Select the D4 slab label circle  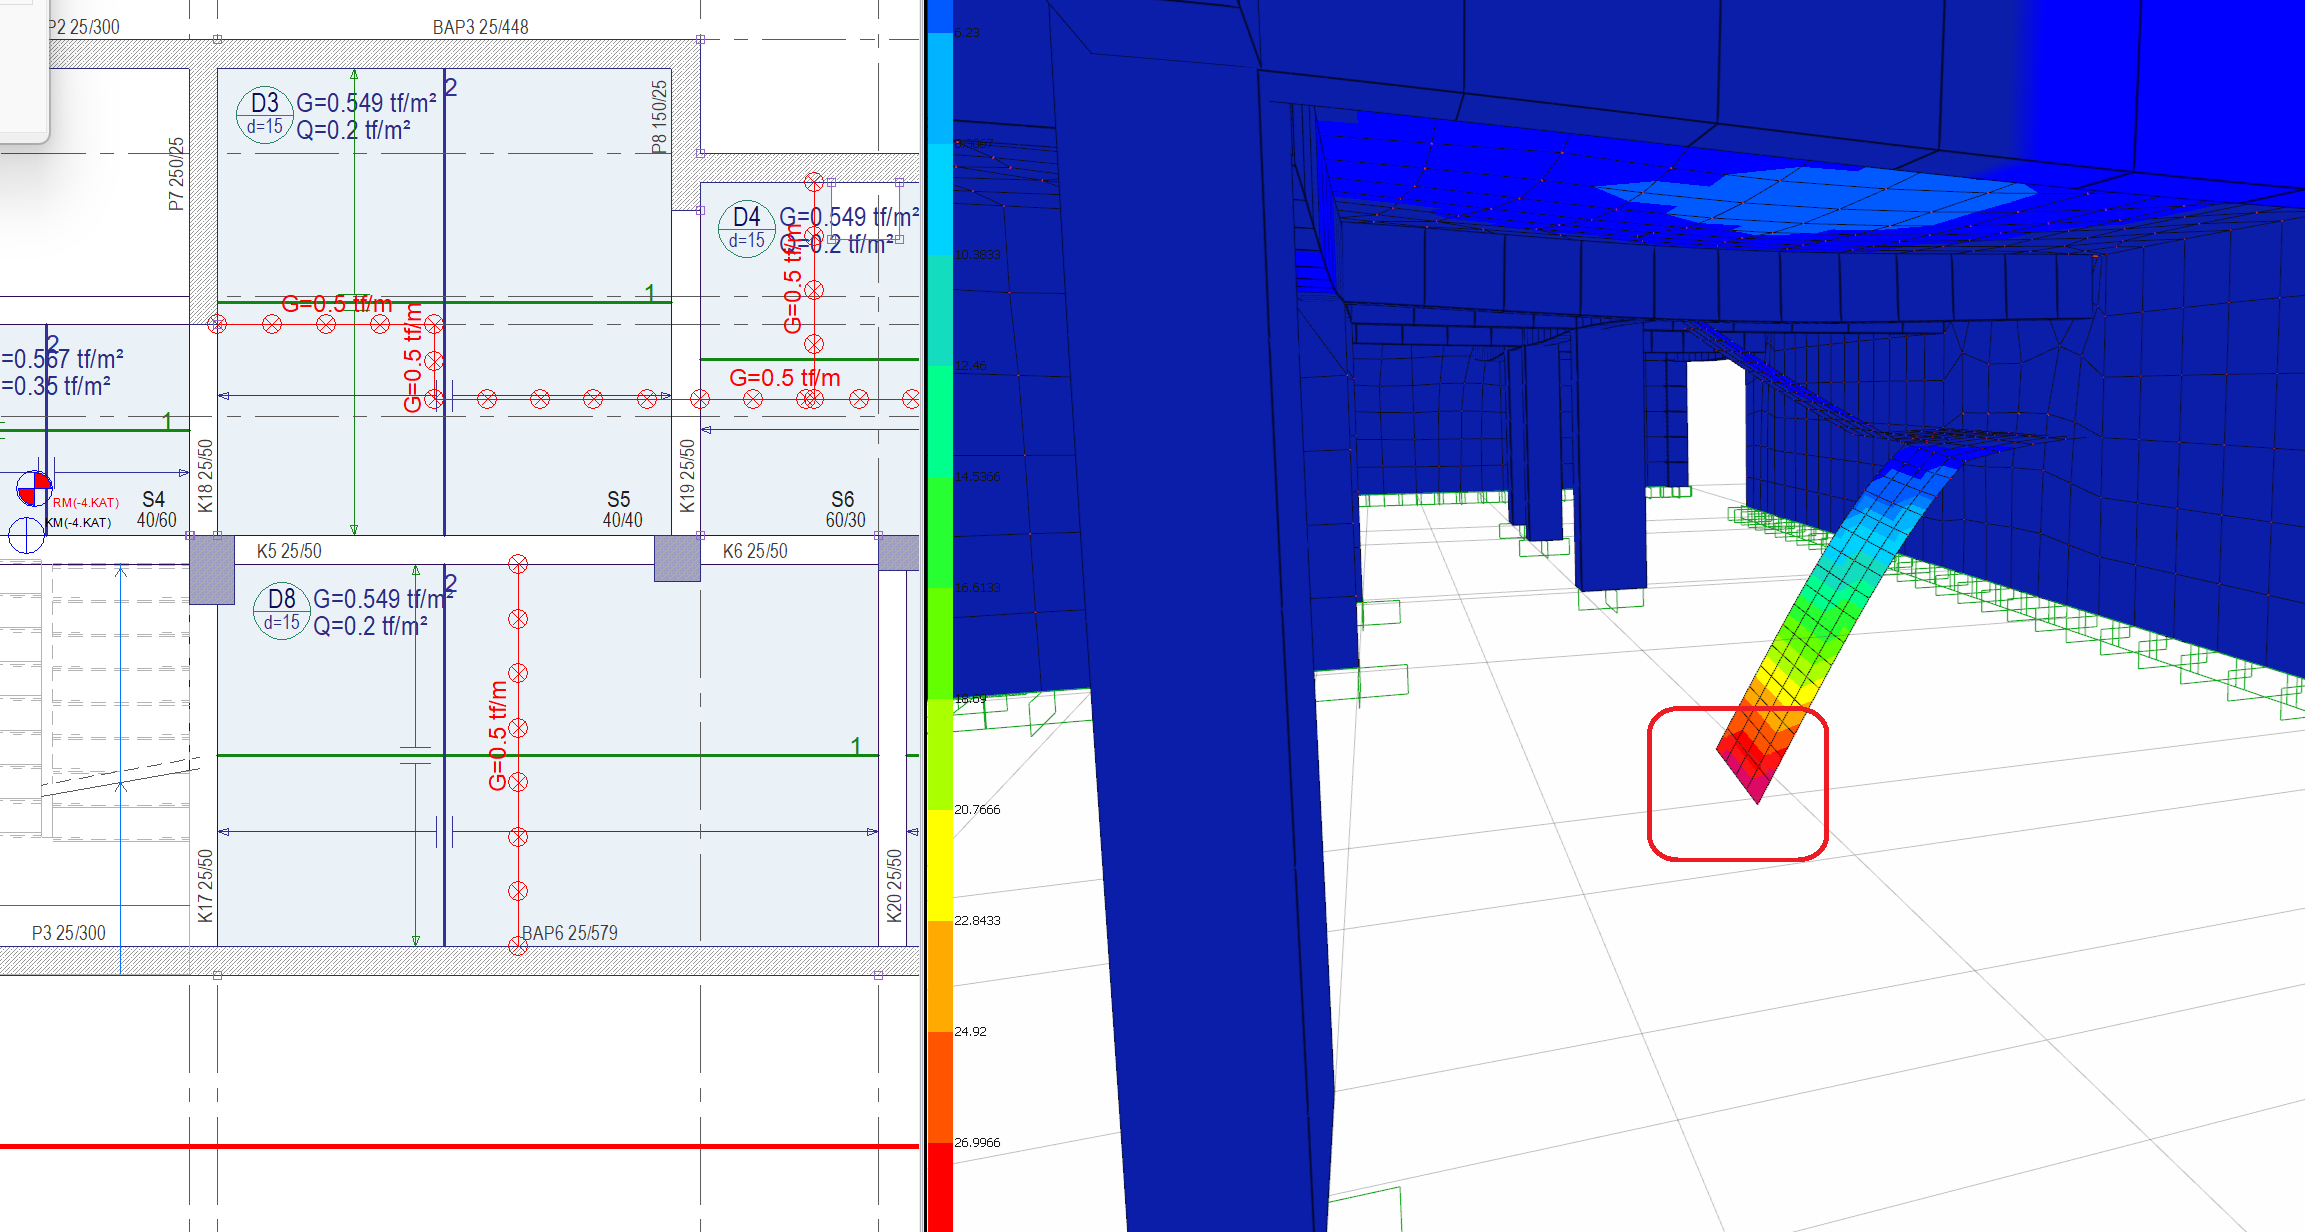[747, 228]
